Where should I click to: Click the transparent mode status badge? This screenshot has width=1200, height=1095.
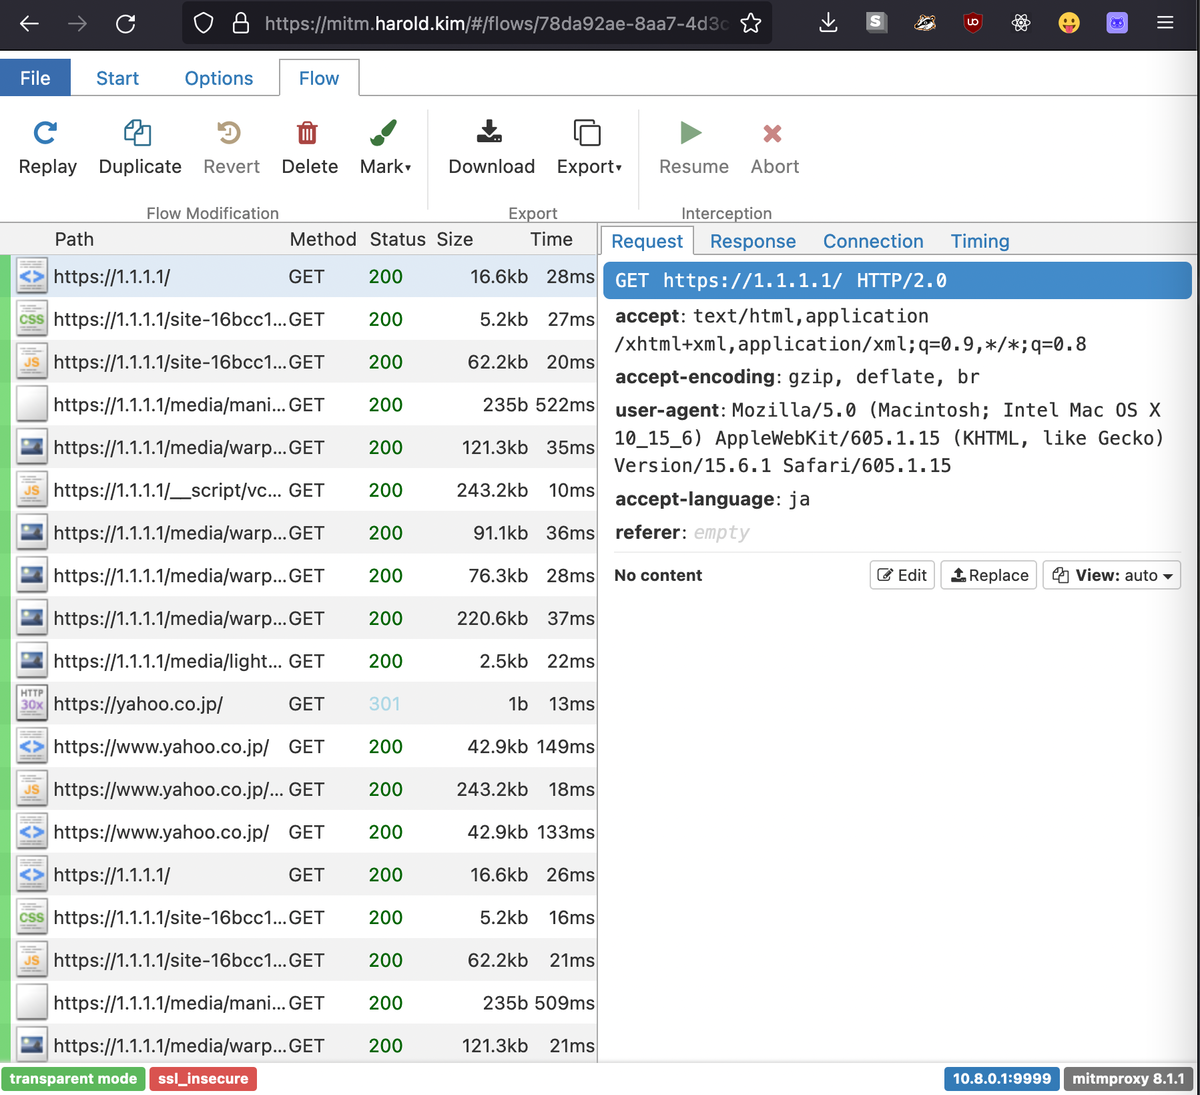(73, 1079)
